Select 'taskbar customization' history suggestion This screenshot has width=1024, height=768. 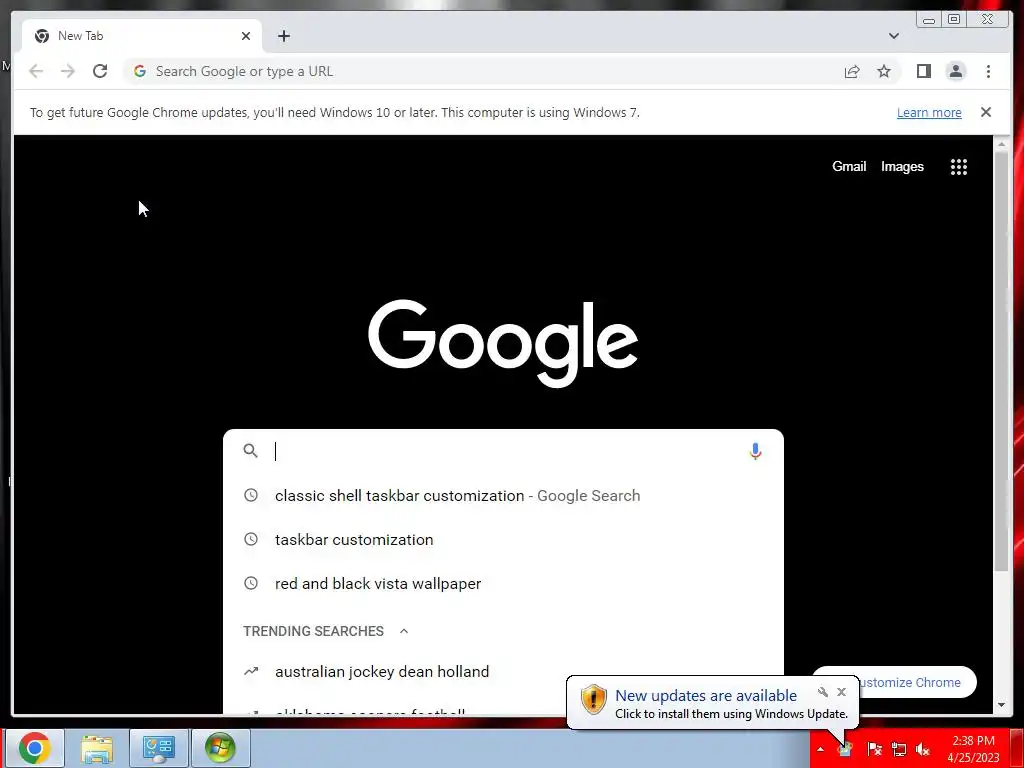[503, 539]
